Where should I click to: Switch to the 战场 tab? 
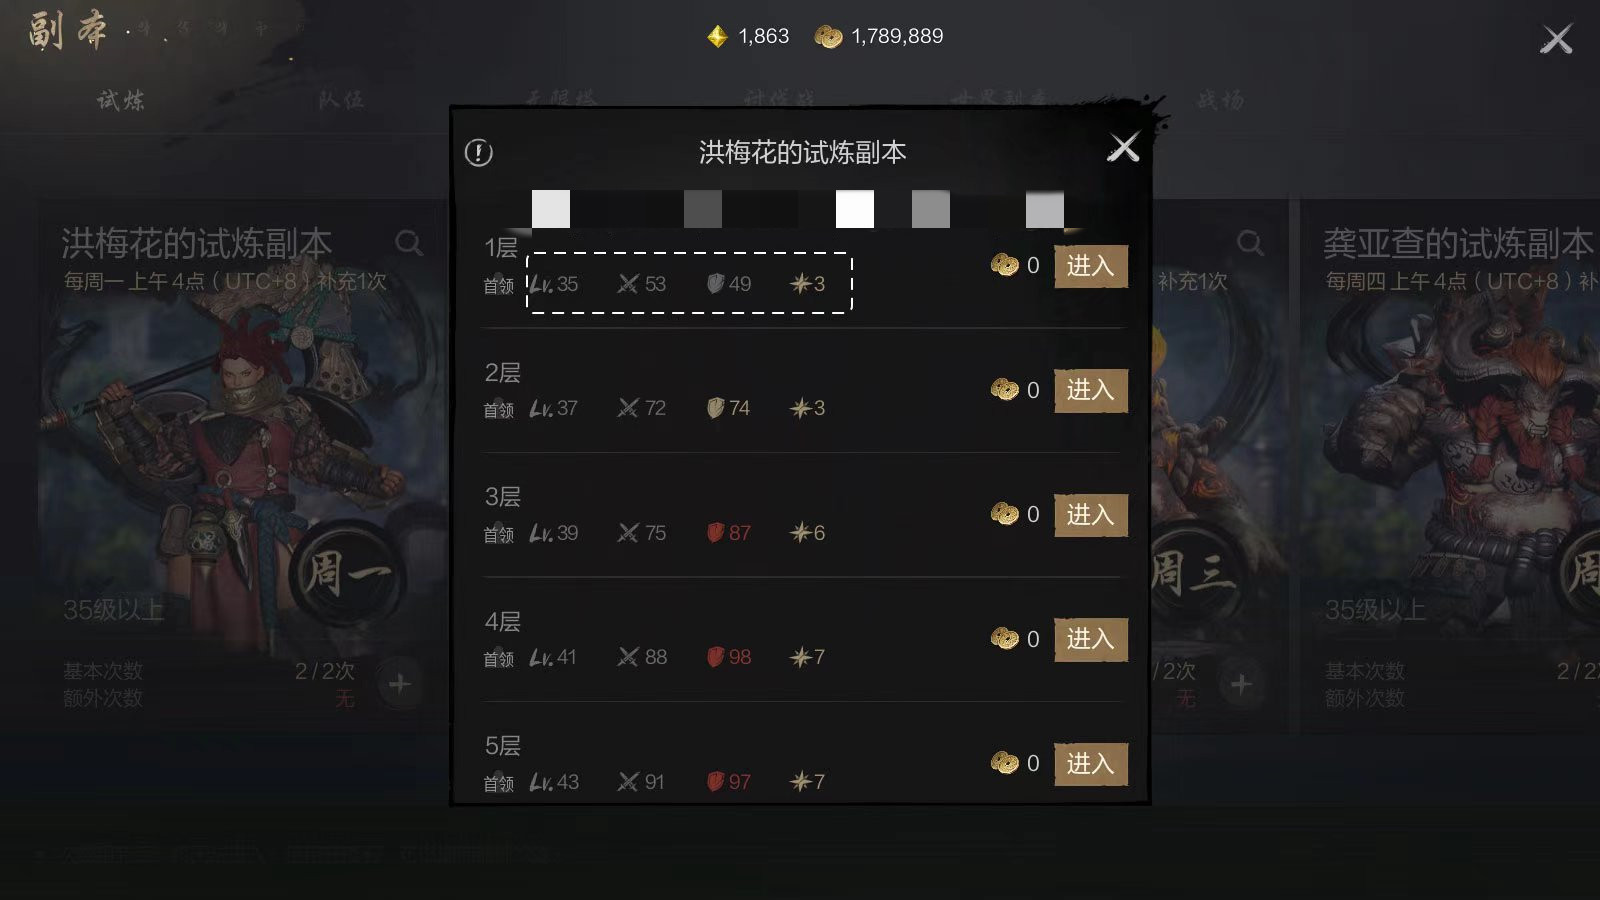pos(1221,100)
